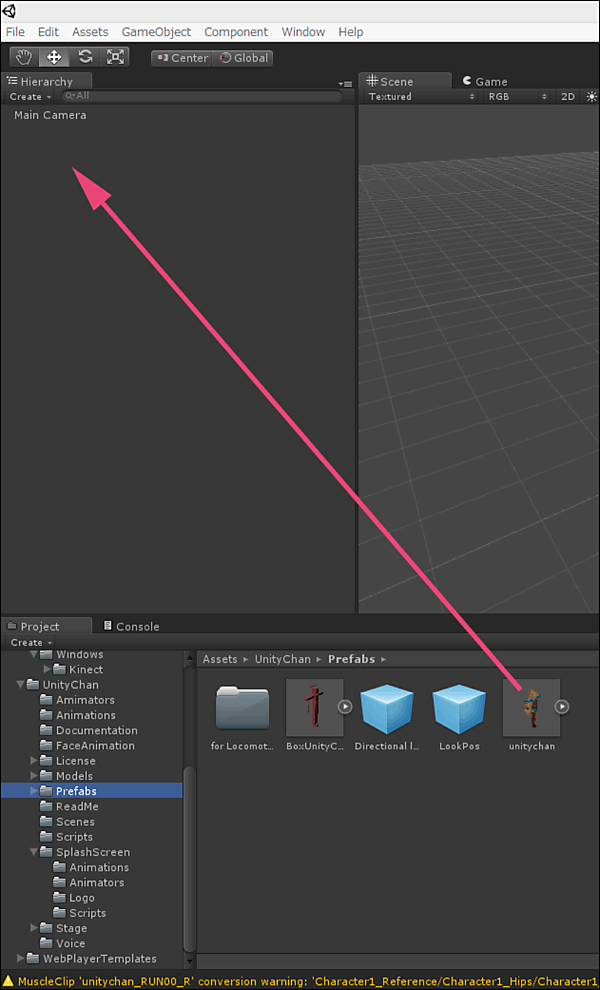
Task: Select the LookPos prefab cube icon
Action: tap(459, 708)
